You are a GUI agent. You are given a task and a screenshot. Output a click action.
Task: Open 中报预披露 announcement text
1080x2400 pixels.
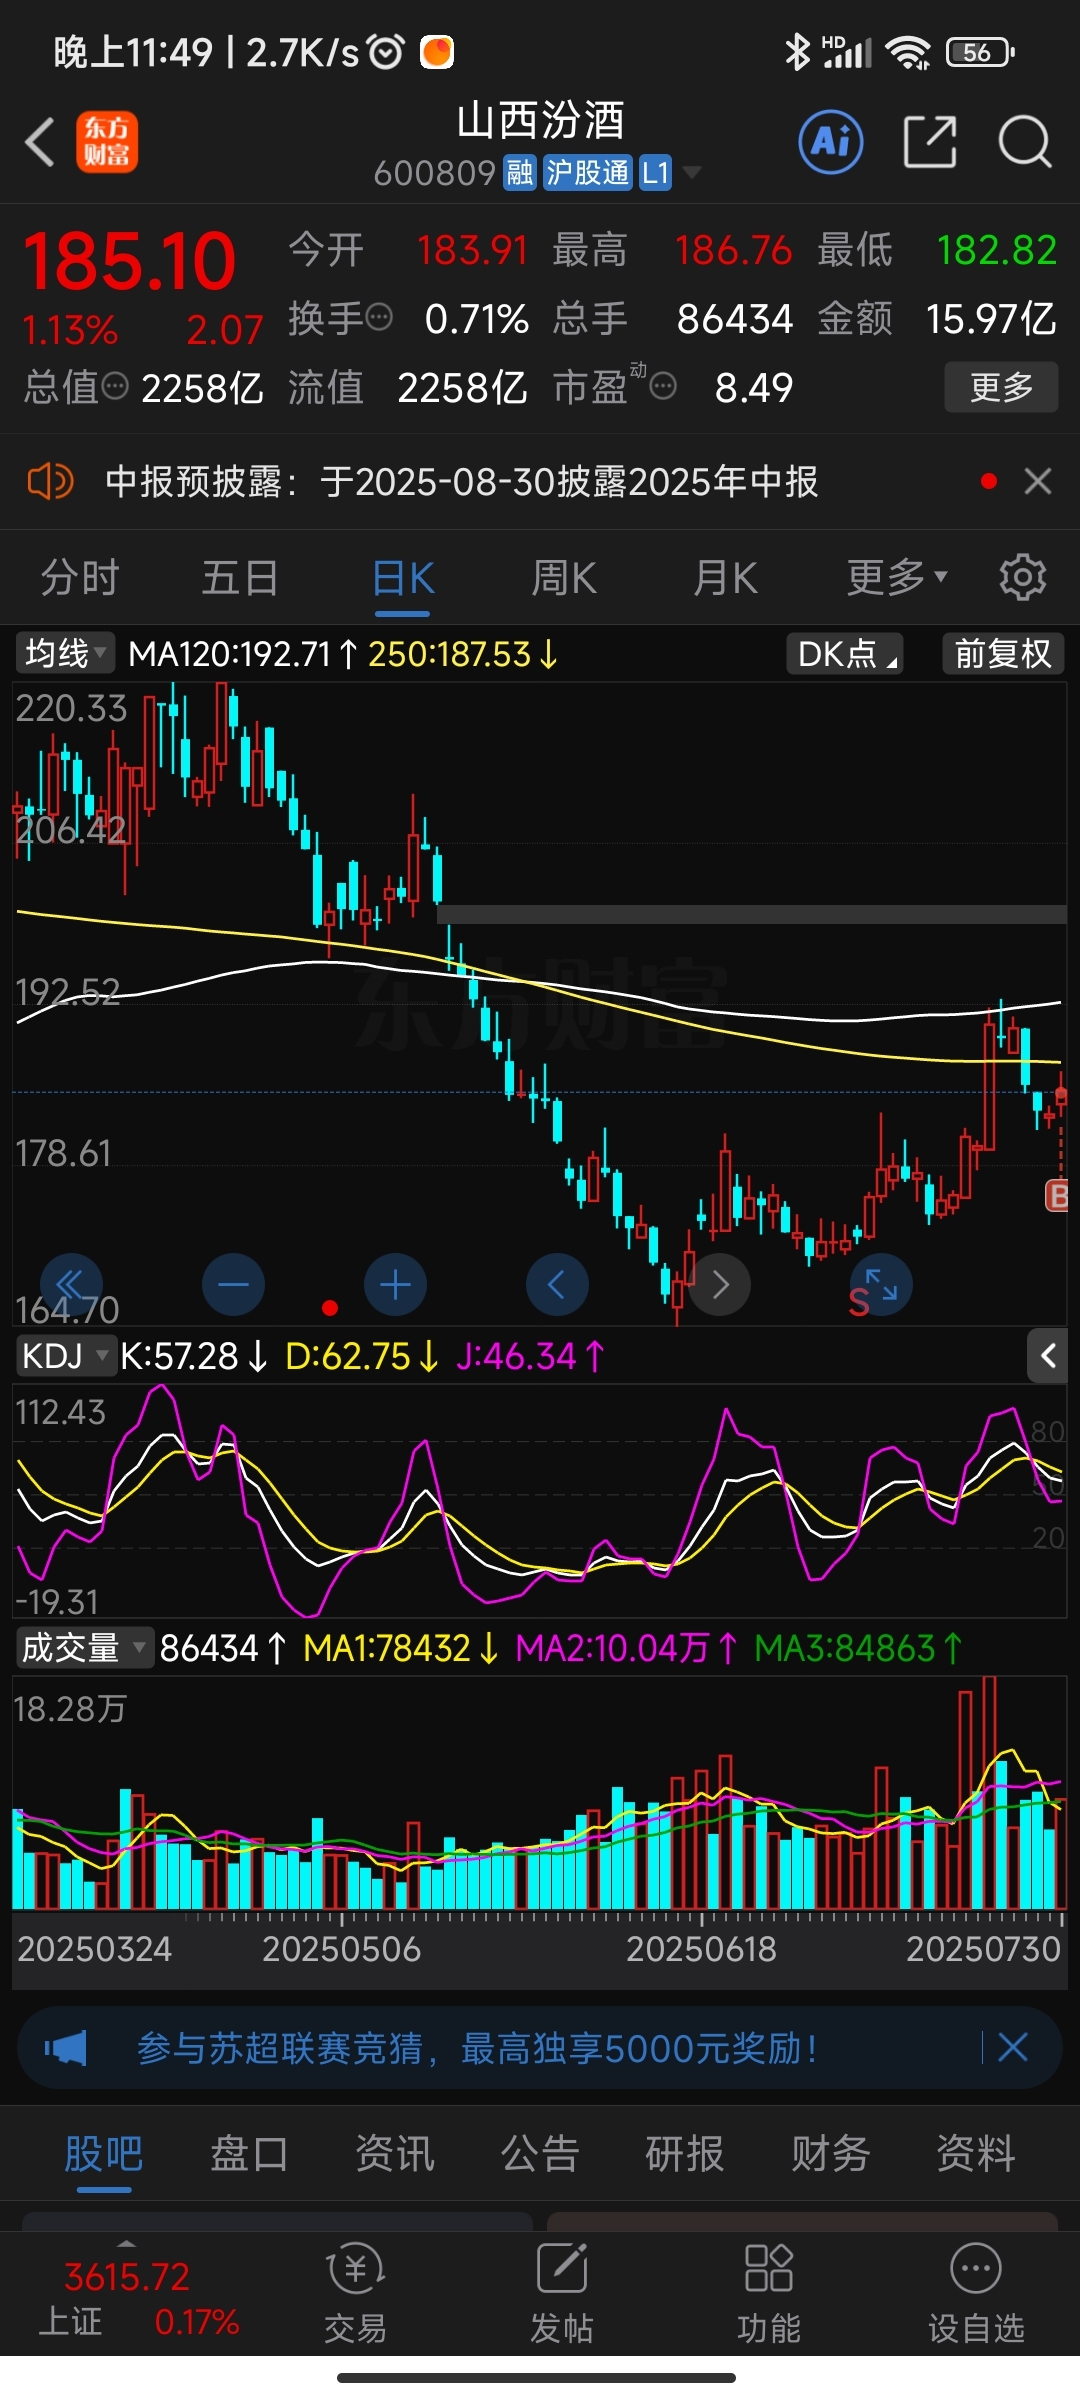[x=462, y=482]
